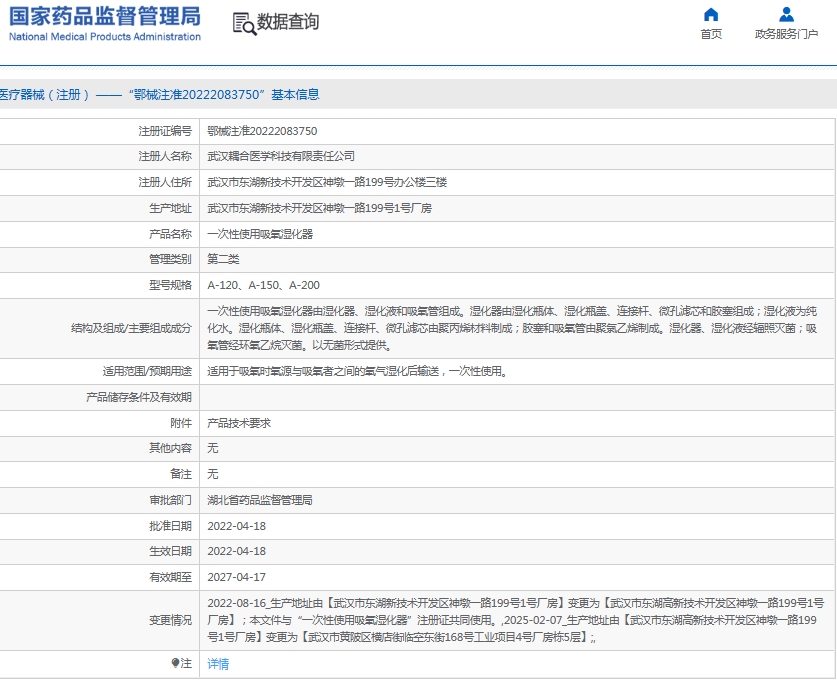Click the 有效期至 row label
This screenshot has width=837, height=684.
(x=170, y=577)
